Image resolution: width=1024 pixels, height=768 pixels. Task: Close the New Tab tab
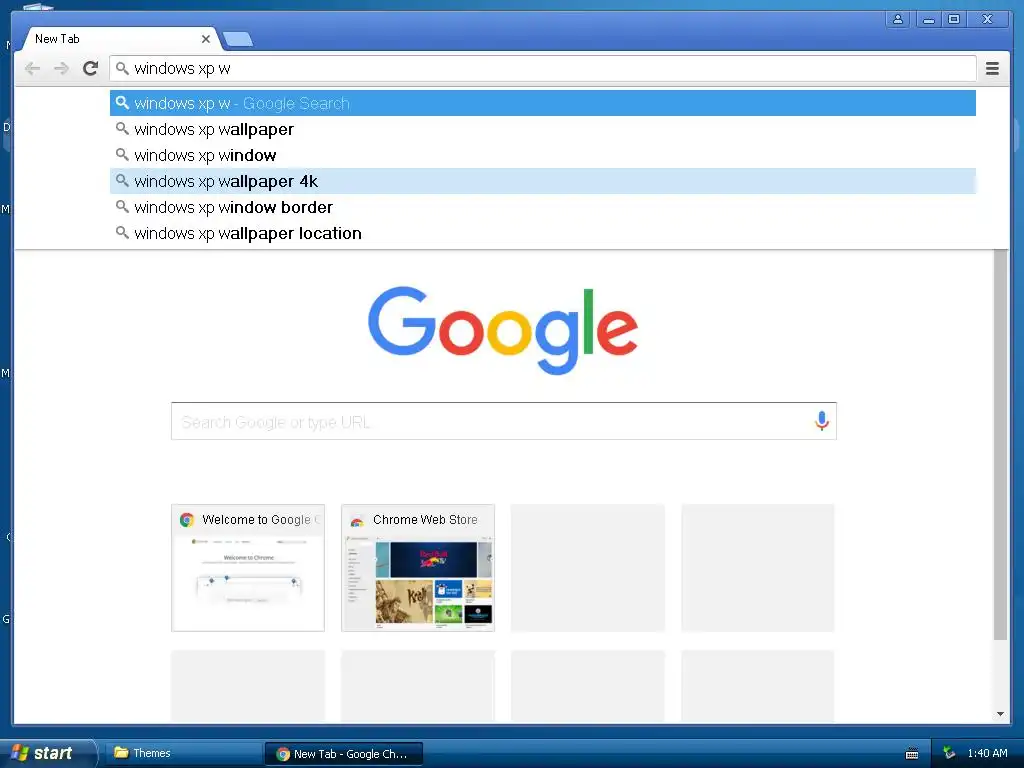point(206,39)
